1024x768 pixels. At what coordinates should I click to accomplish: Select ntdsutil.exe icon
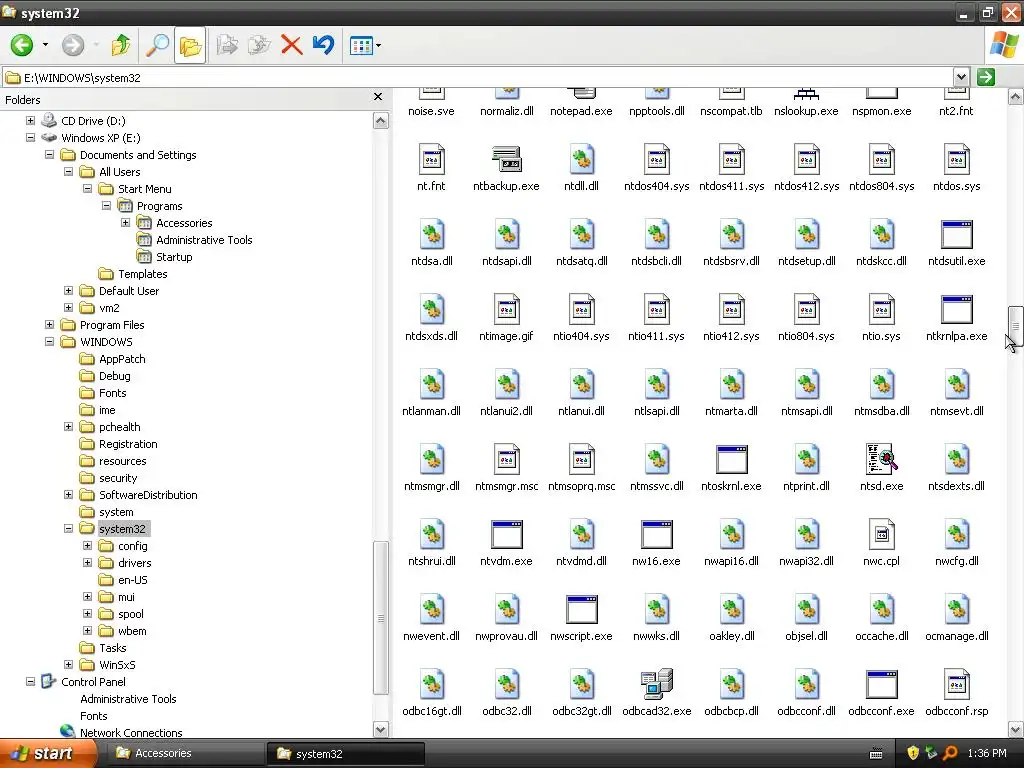pos(957,234)
